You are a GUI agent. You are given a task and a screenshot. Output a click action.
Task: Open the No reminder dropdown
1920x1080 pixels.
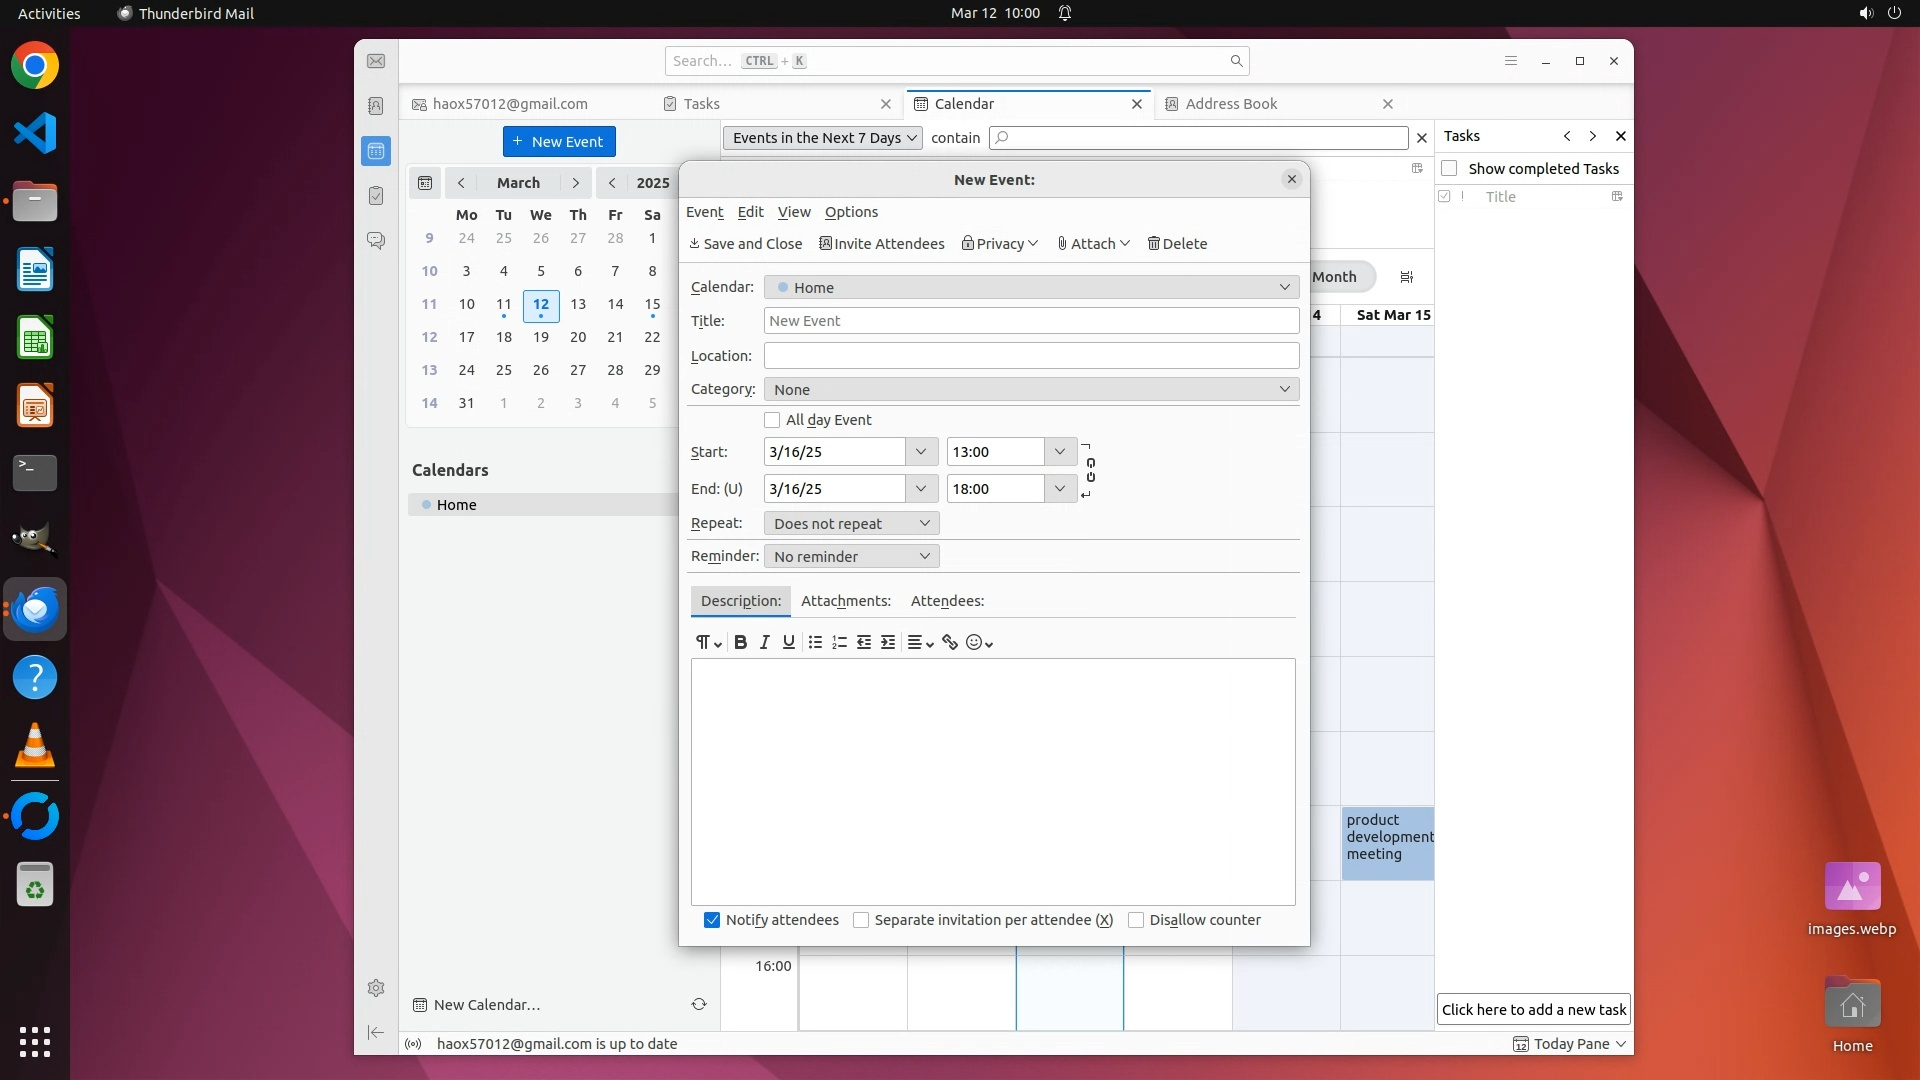(851, 556)
